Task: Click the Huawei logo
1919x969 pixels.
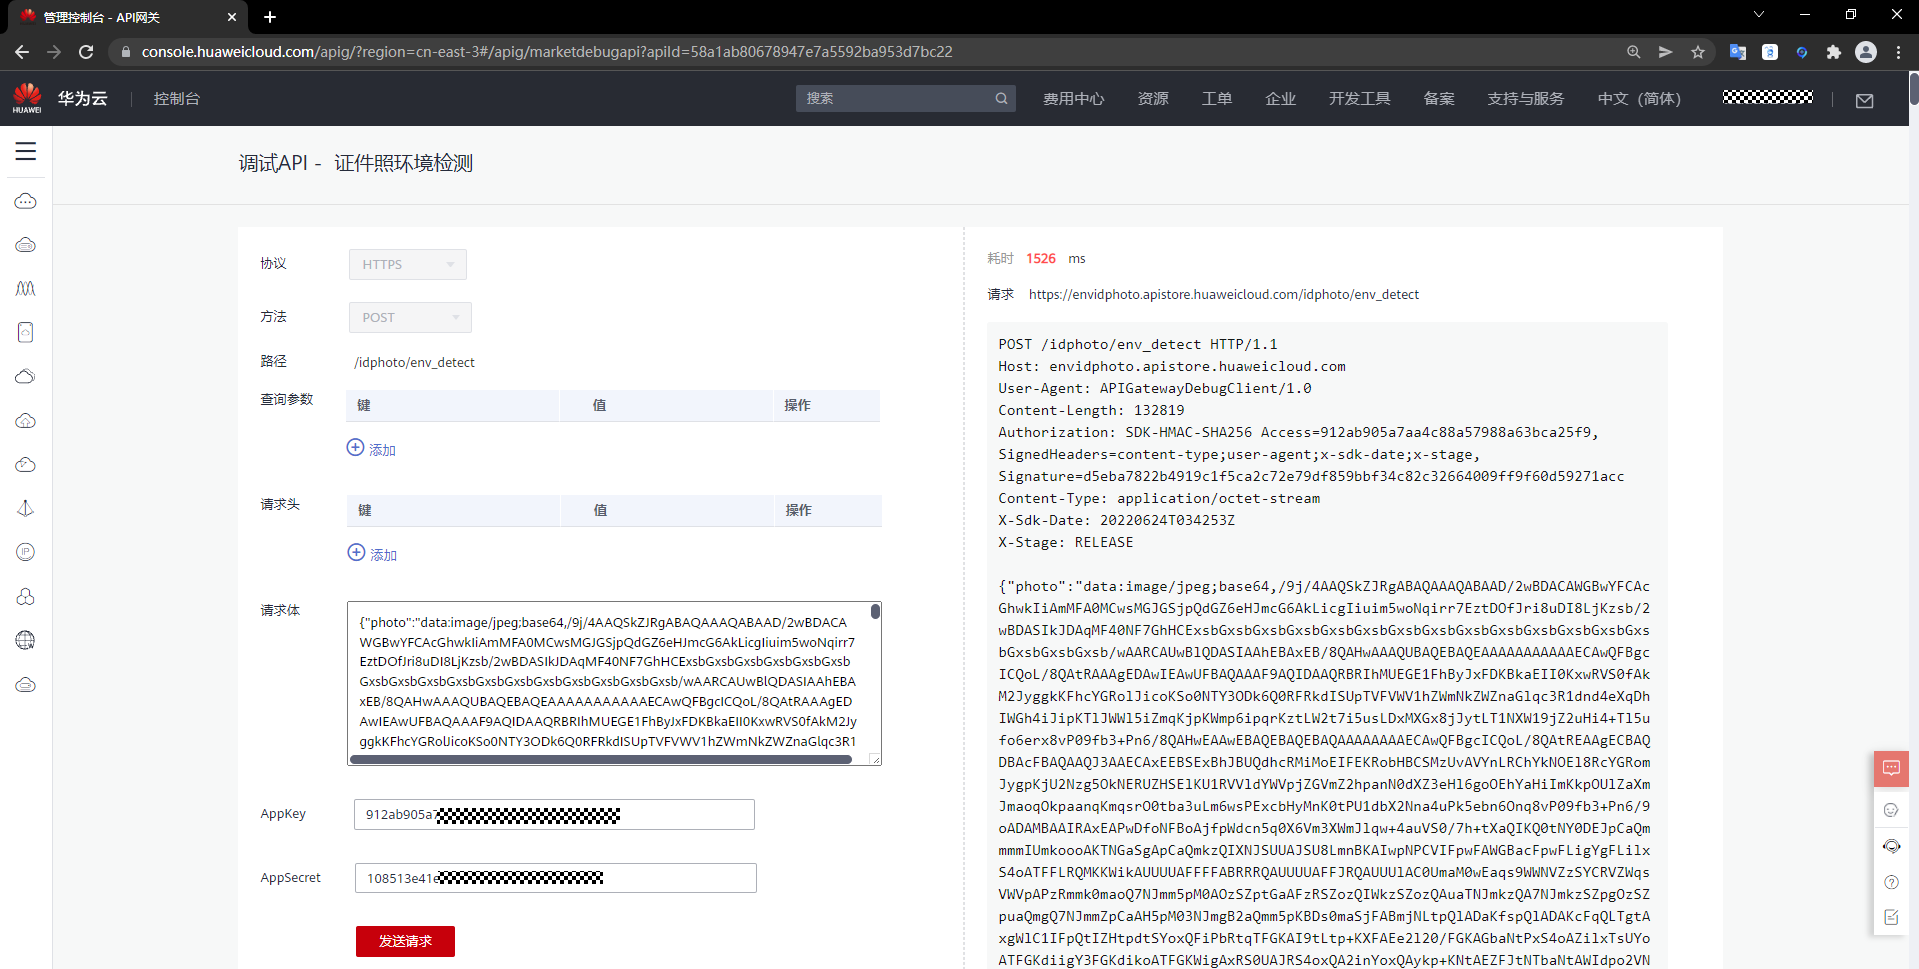Action: 27,98
